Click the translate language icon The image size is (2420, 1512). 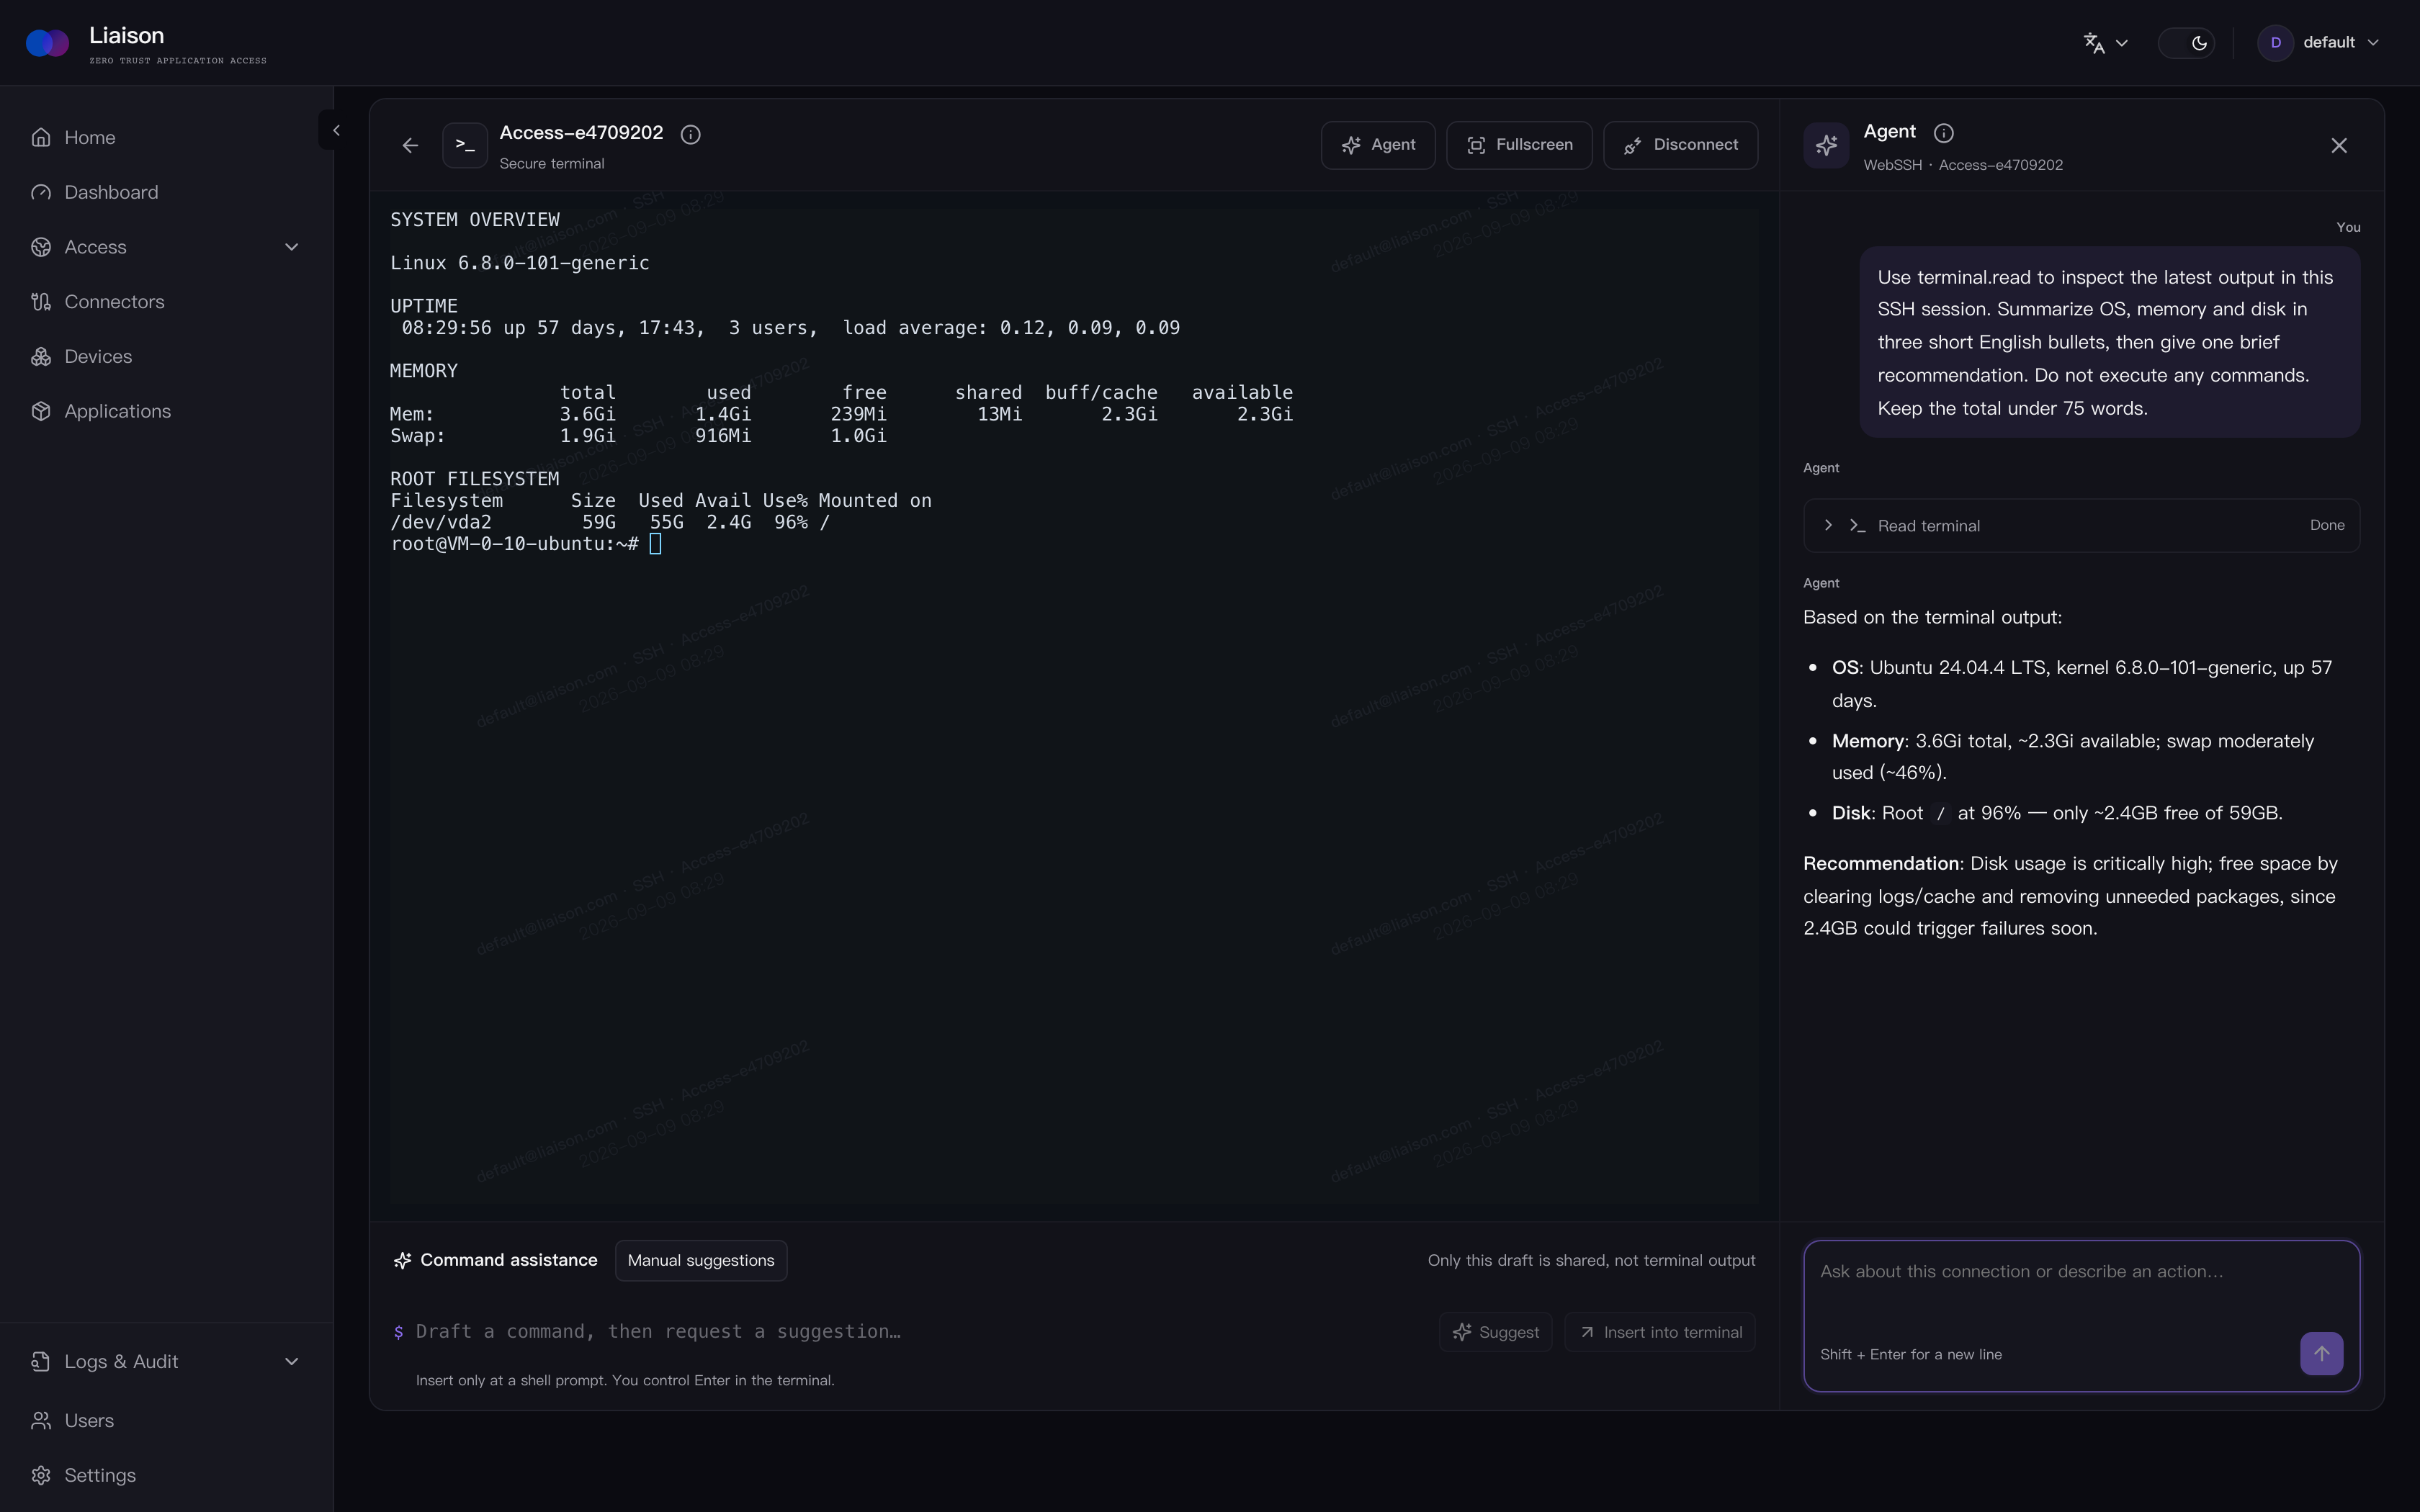tap(2094, 43)
